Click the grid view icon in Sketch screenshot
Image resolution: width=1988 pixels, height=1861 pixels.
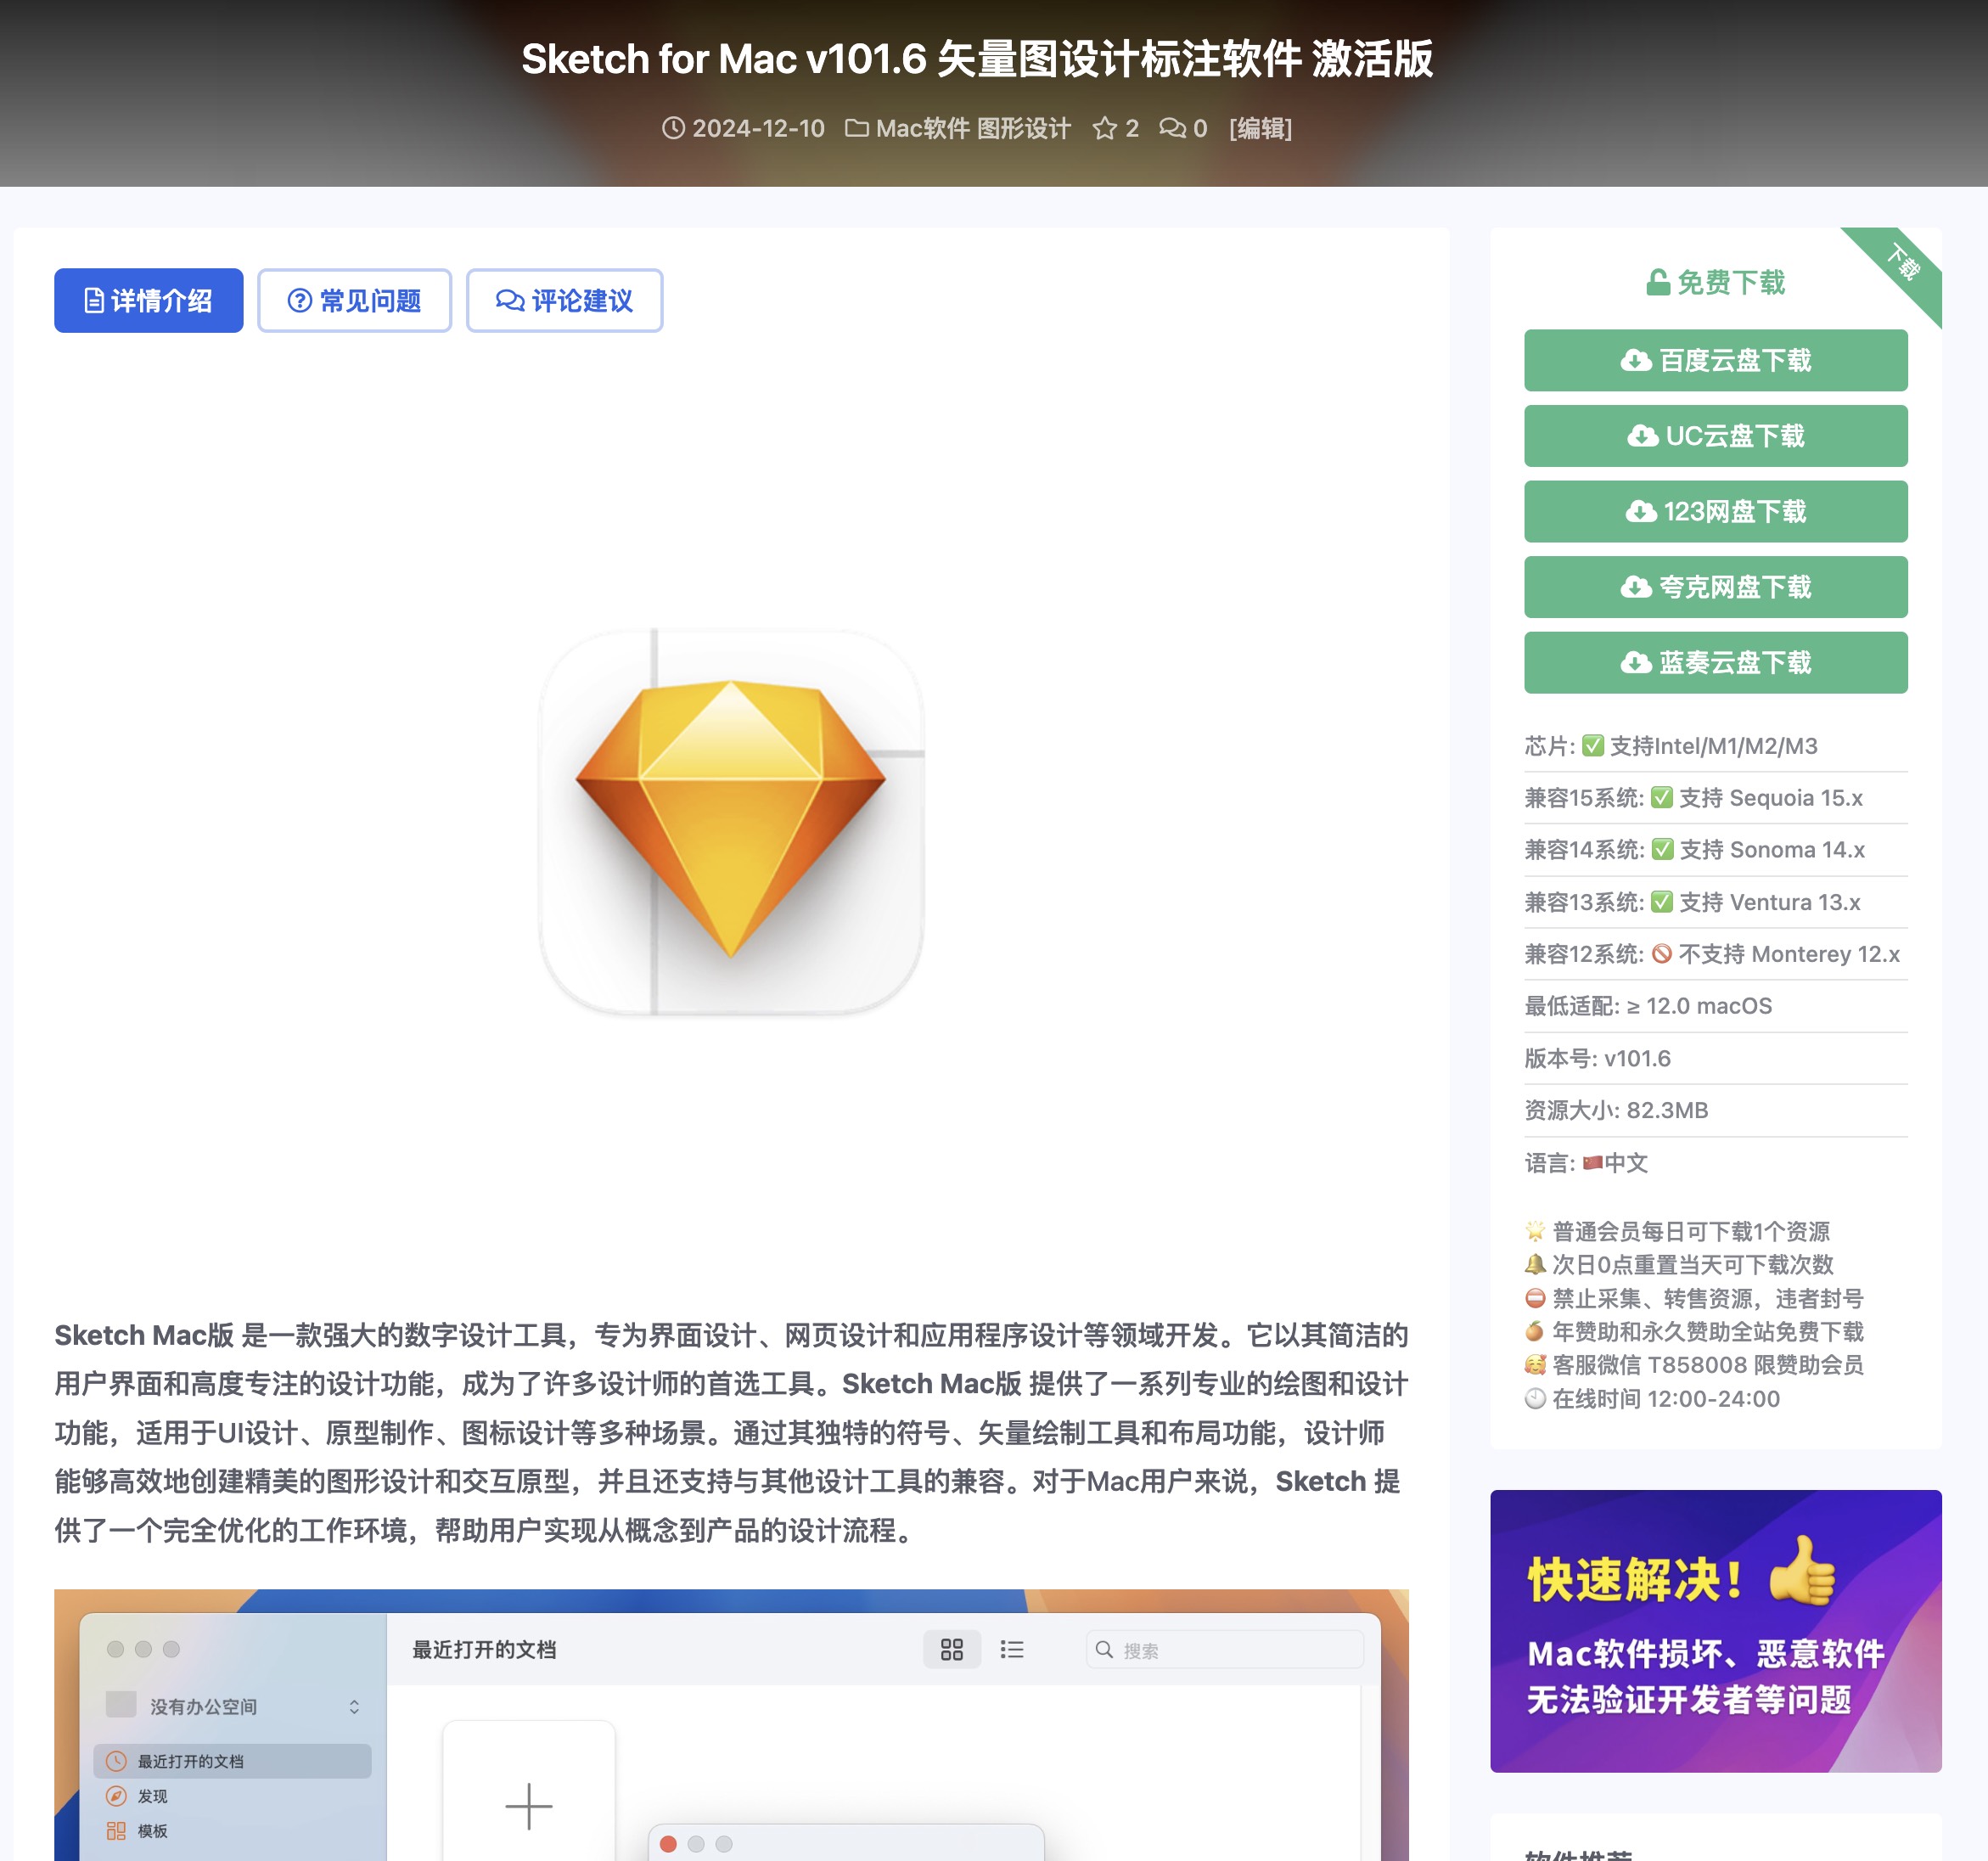(x=951, y=1649)
